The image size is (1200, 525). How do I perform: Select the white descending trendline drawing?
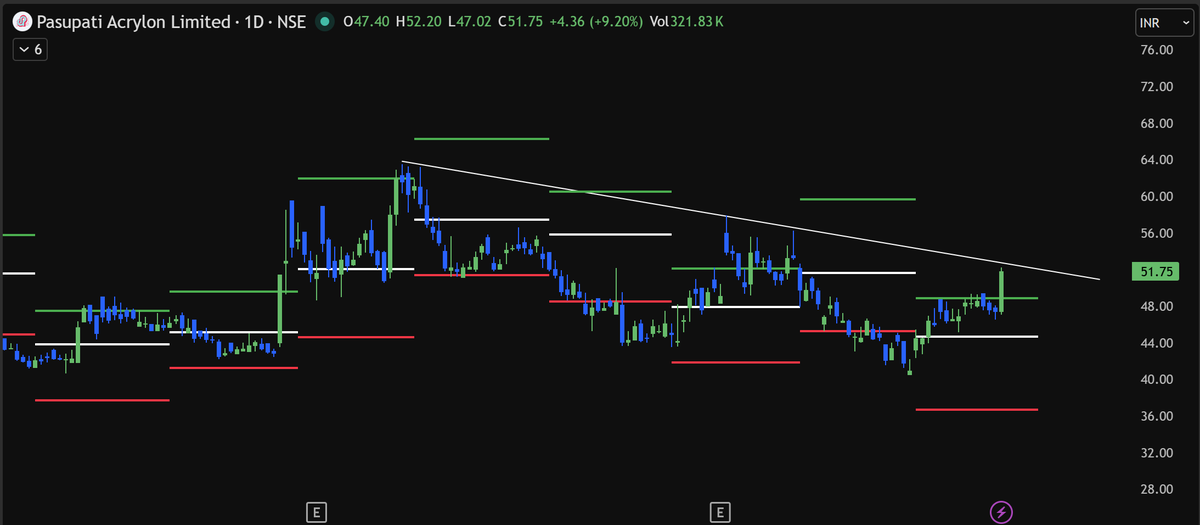point(750,220)
